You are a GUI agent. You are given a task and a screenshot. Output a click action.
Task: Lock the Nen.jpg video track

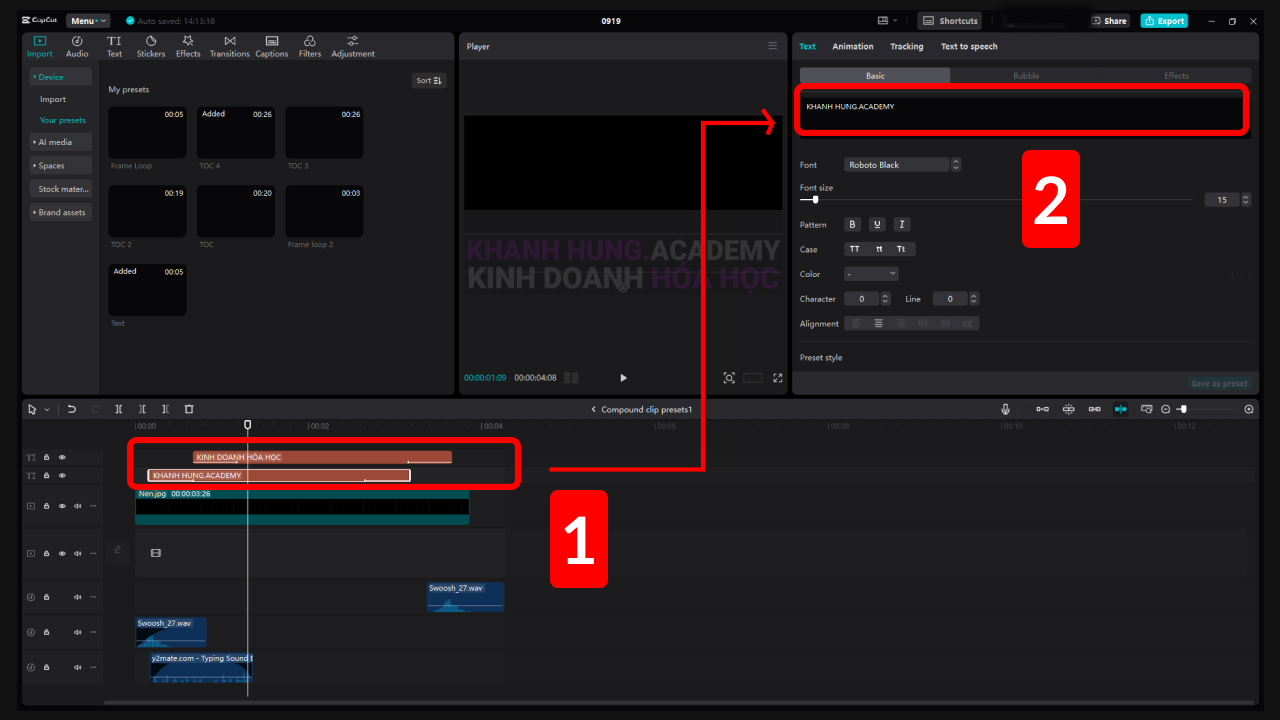tap(46, 506)
